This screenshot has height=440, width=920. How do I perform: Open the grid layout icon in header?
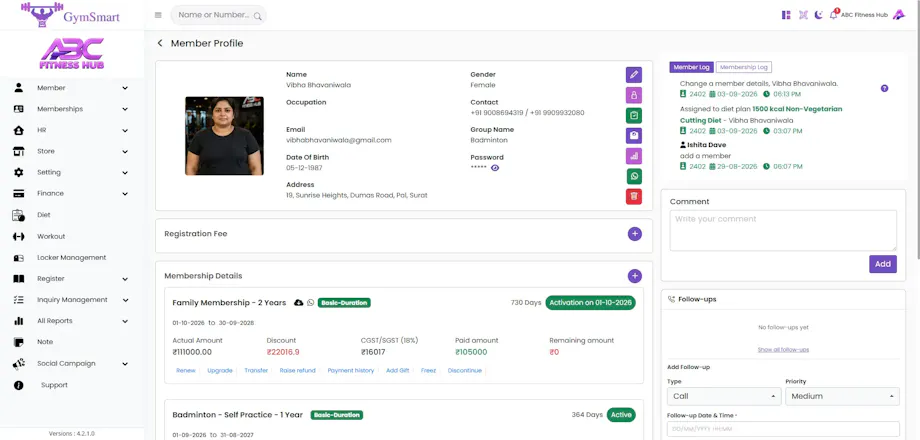[x=786, y=15]
